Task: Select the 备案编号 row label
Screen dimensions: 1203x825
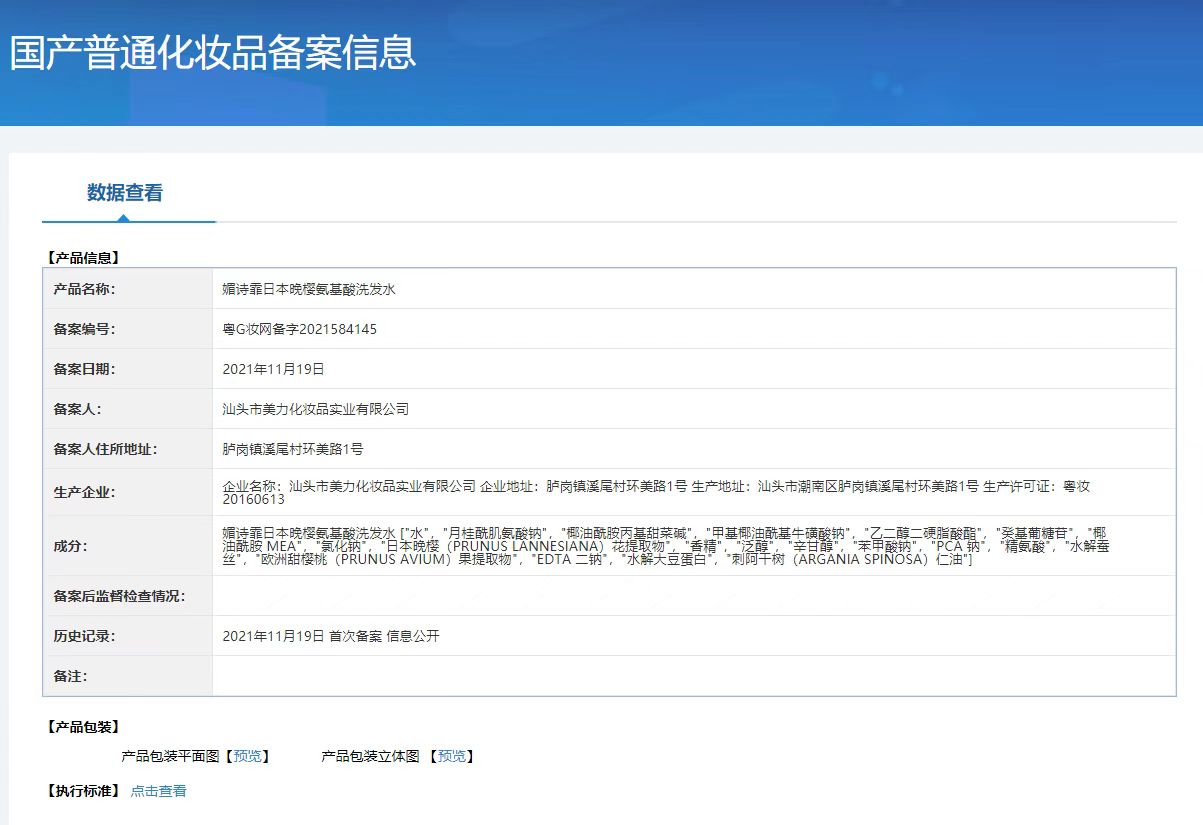Action: 85,329
